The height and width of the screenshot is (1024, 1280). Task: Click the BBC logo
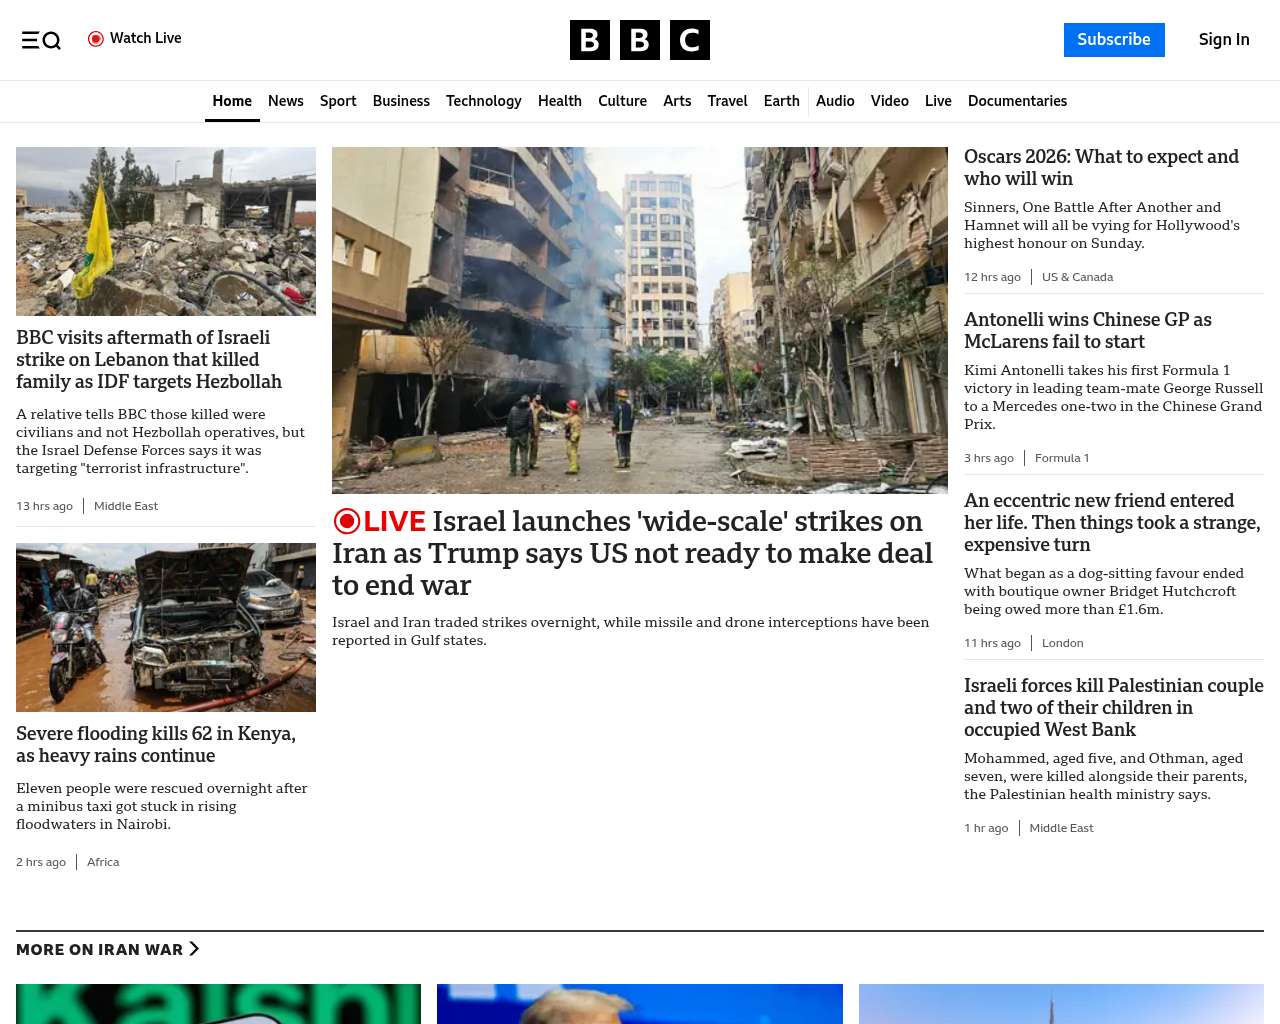click(x=640, y=40)
